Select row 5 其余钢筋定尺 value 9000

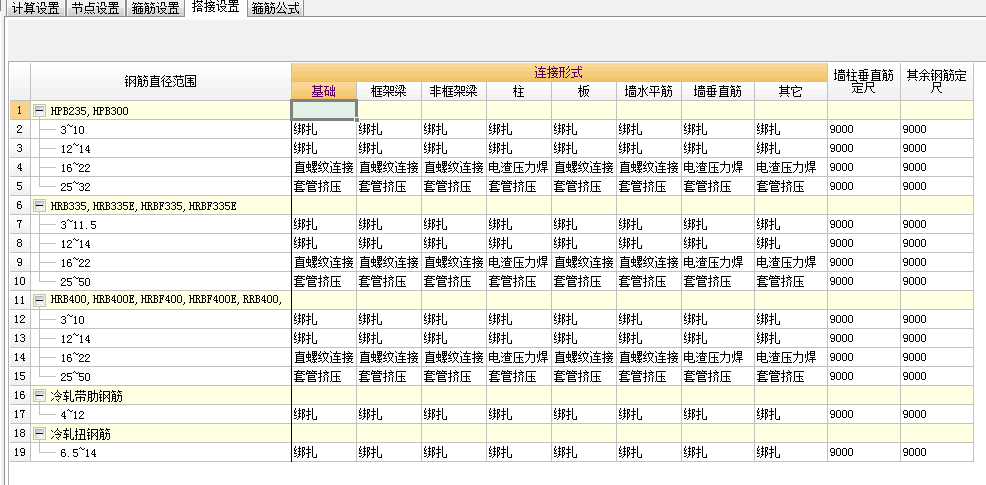936,186
